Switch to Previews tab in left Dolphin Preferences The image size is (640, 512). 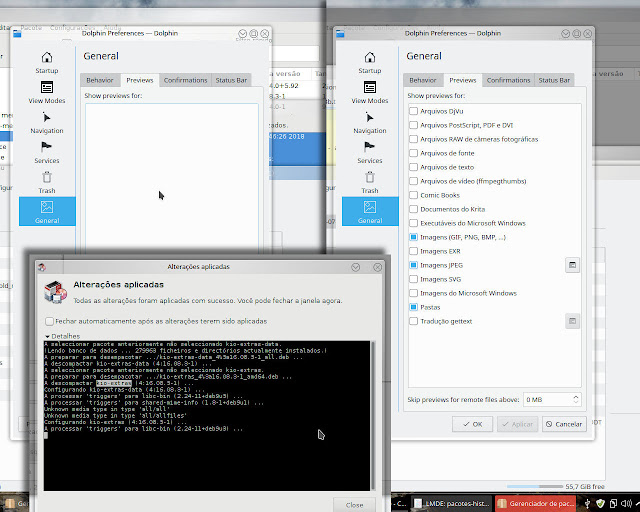click(x=140, y=80)
